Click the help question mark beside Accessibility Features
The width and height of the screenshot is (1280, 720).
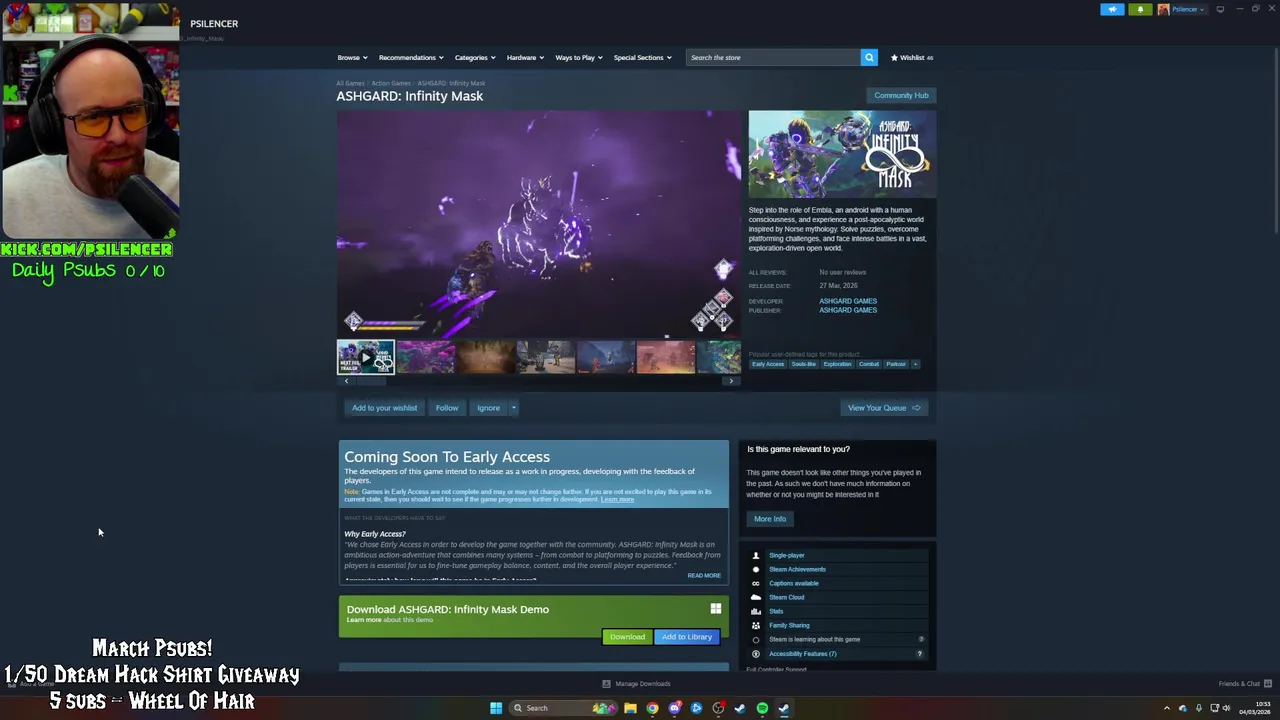tap(920, 654)
